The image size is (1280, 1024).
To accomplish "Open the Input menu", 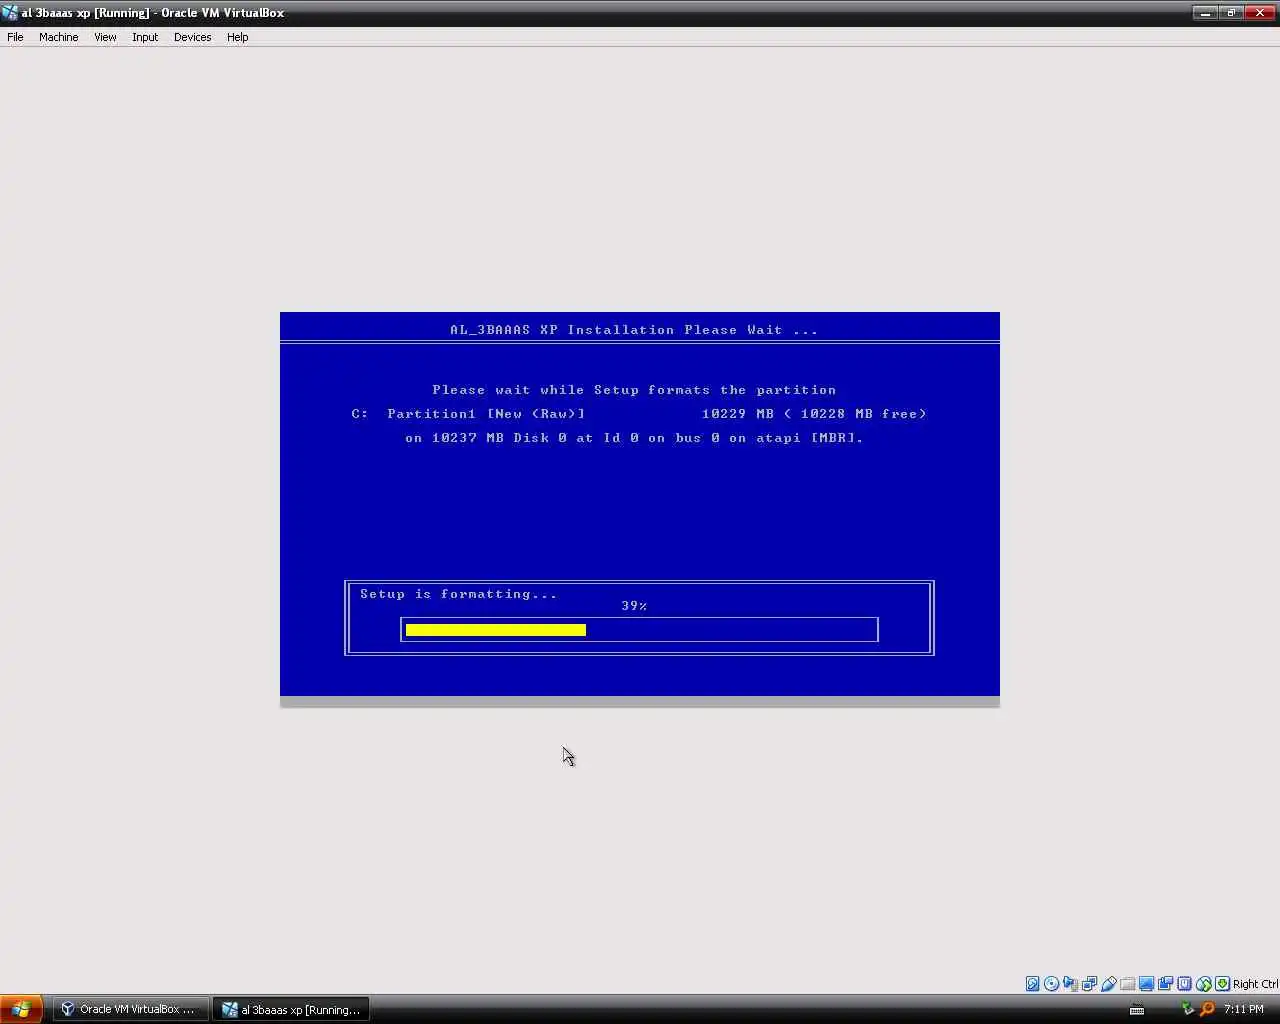I will pos(145,37).
